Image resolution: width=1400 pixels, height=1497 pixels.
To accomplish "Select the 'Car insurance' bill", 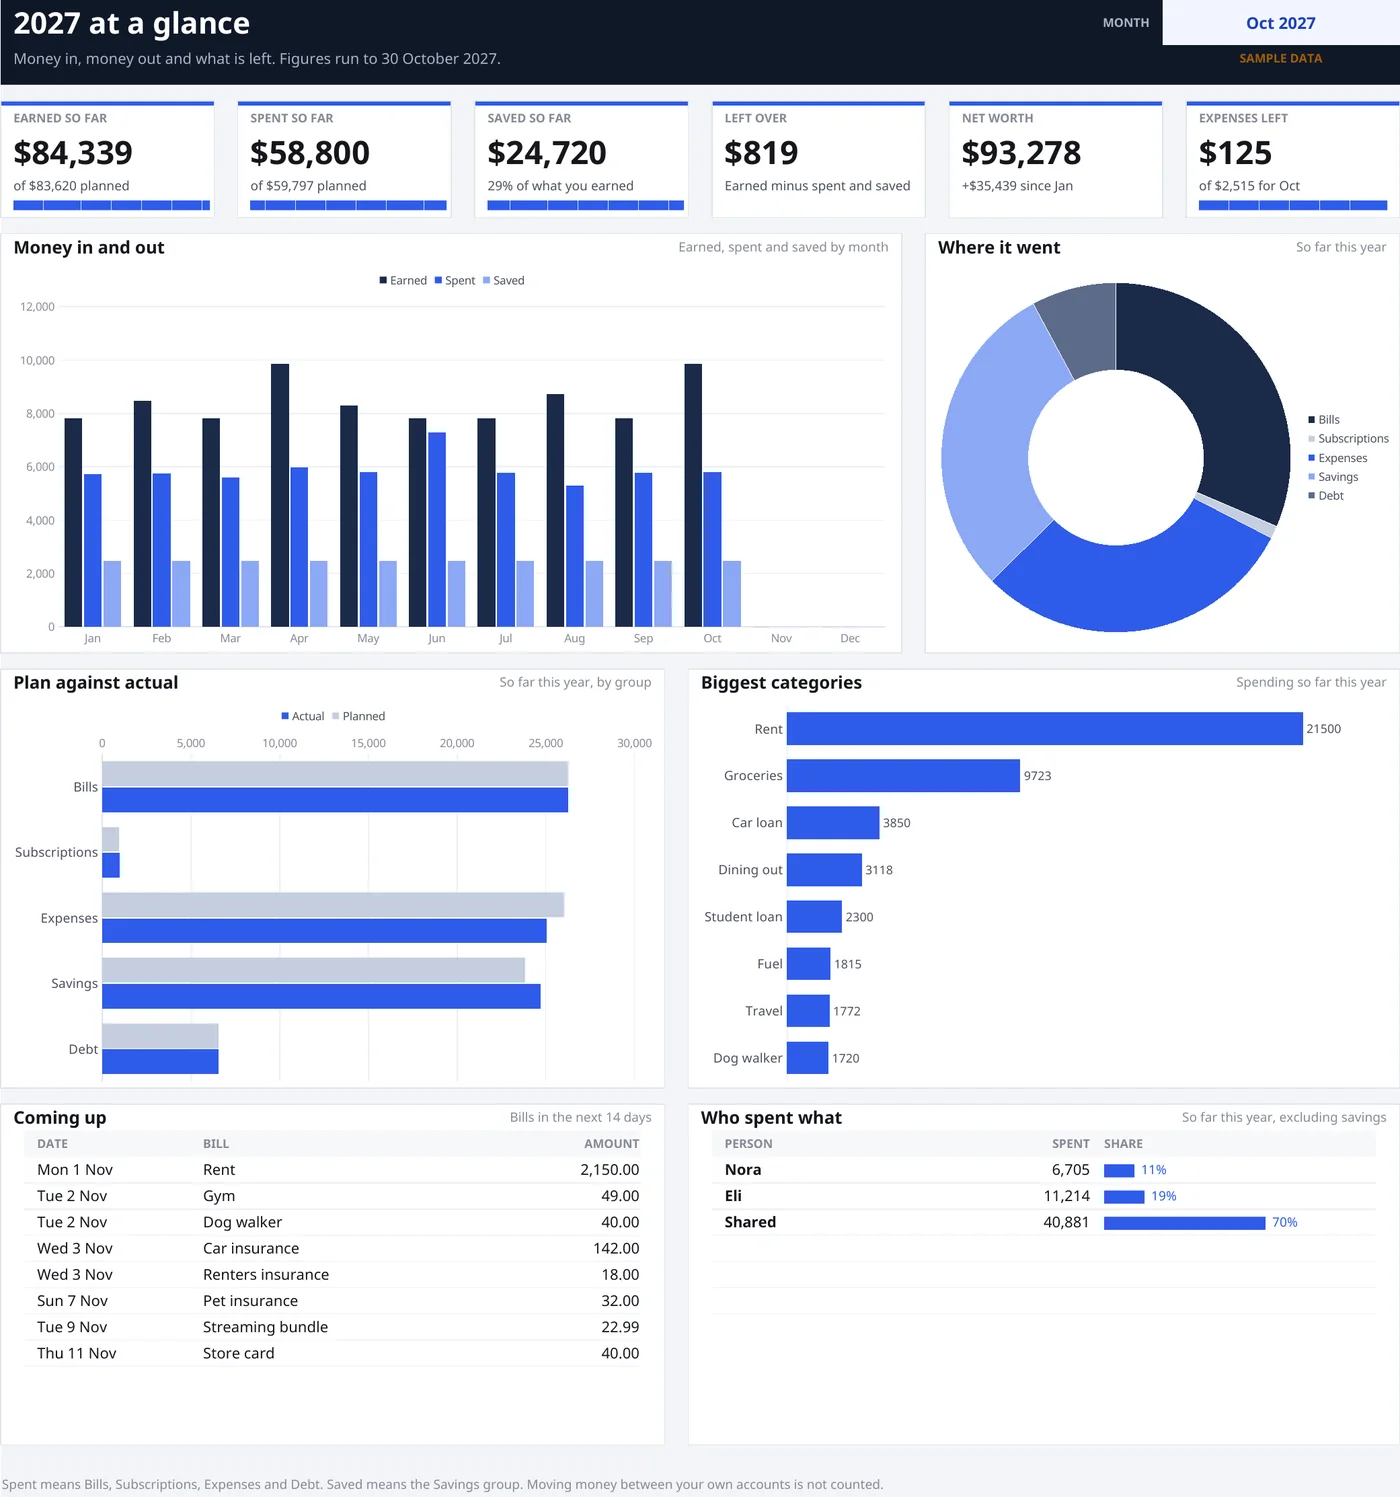I will (332, 1248).
